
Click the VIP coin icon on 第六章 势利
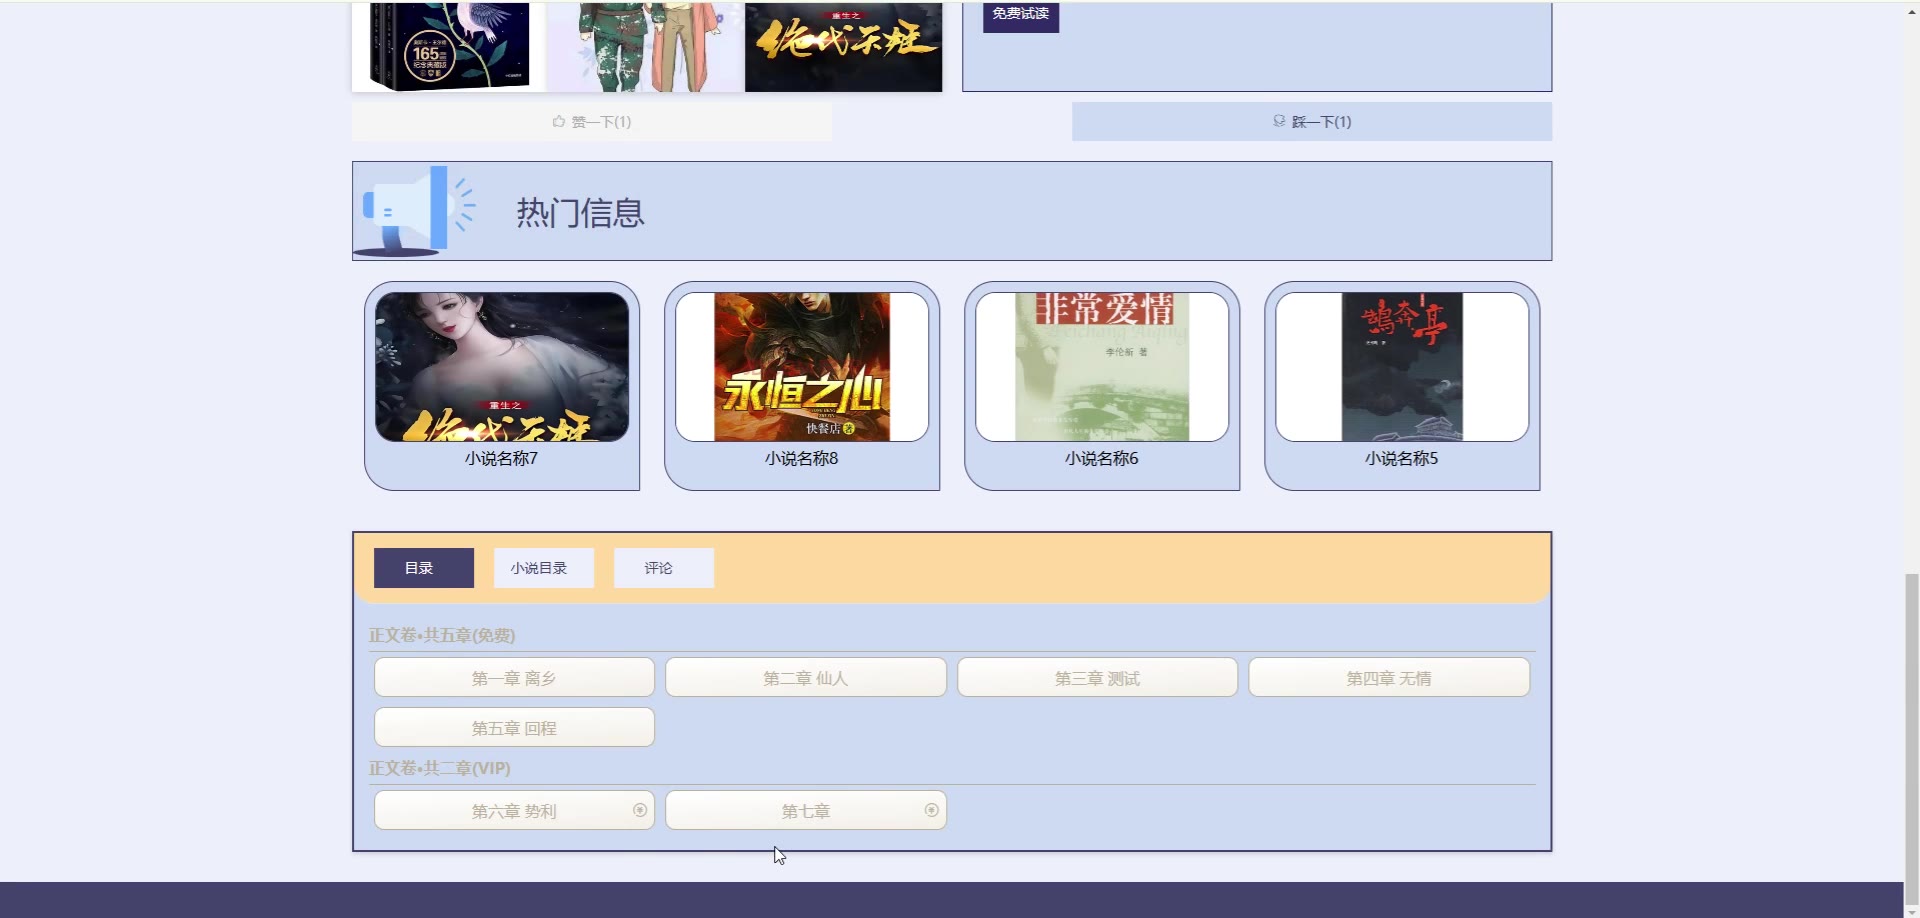point(640,810)
